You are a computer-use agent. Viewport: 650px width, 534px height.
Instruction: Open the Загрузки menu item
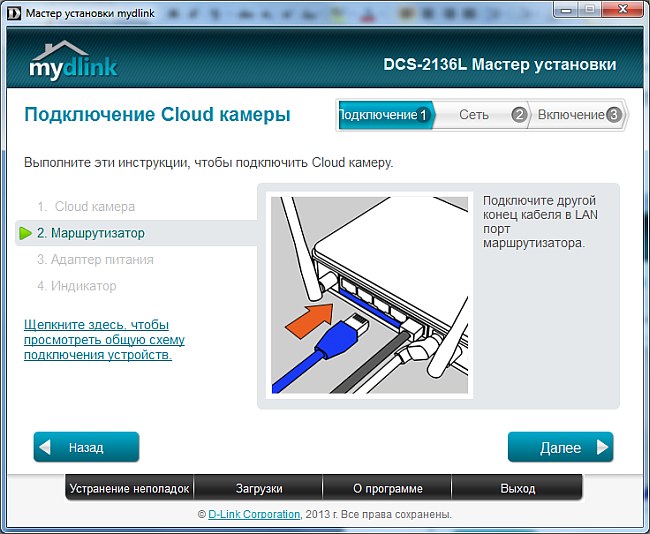(x=258, y=489)
